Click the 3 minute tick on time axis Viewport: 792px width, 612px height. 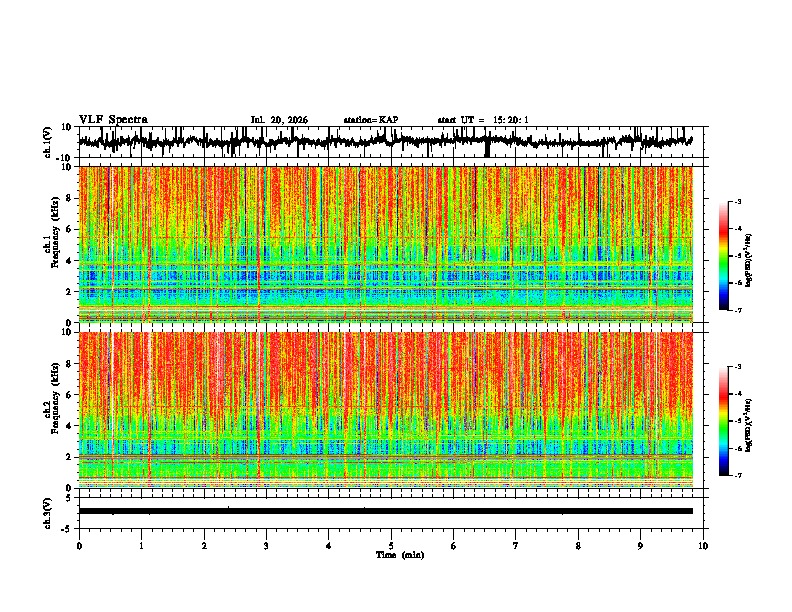pyautogui.click(x=266, y=546)
